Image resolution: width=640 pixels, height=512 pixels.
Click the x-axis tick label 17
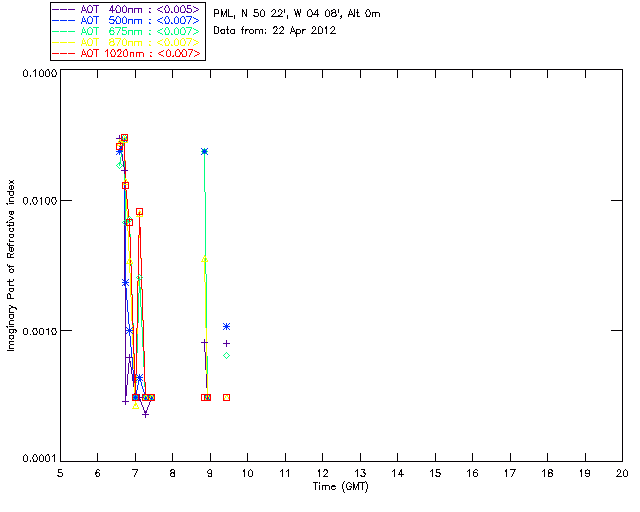pyautogui.click(x=510, y=473)
